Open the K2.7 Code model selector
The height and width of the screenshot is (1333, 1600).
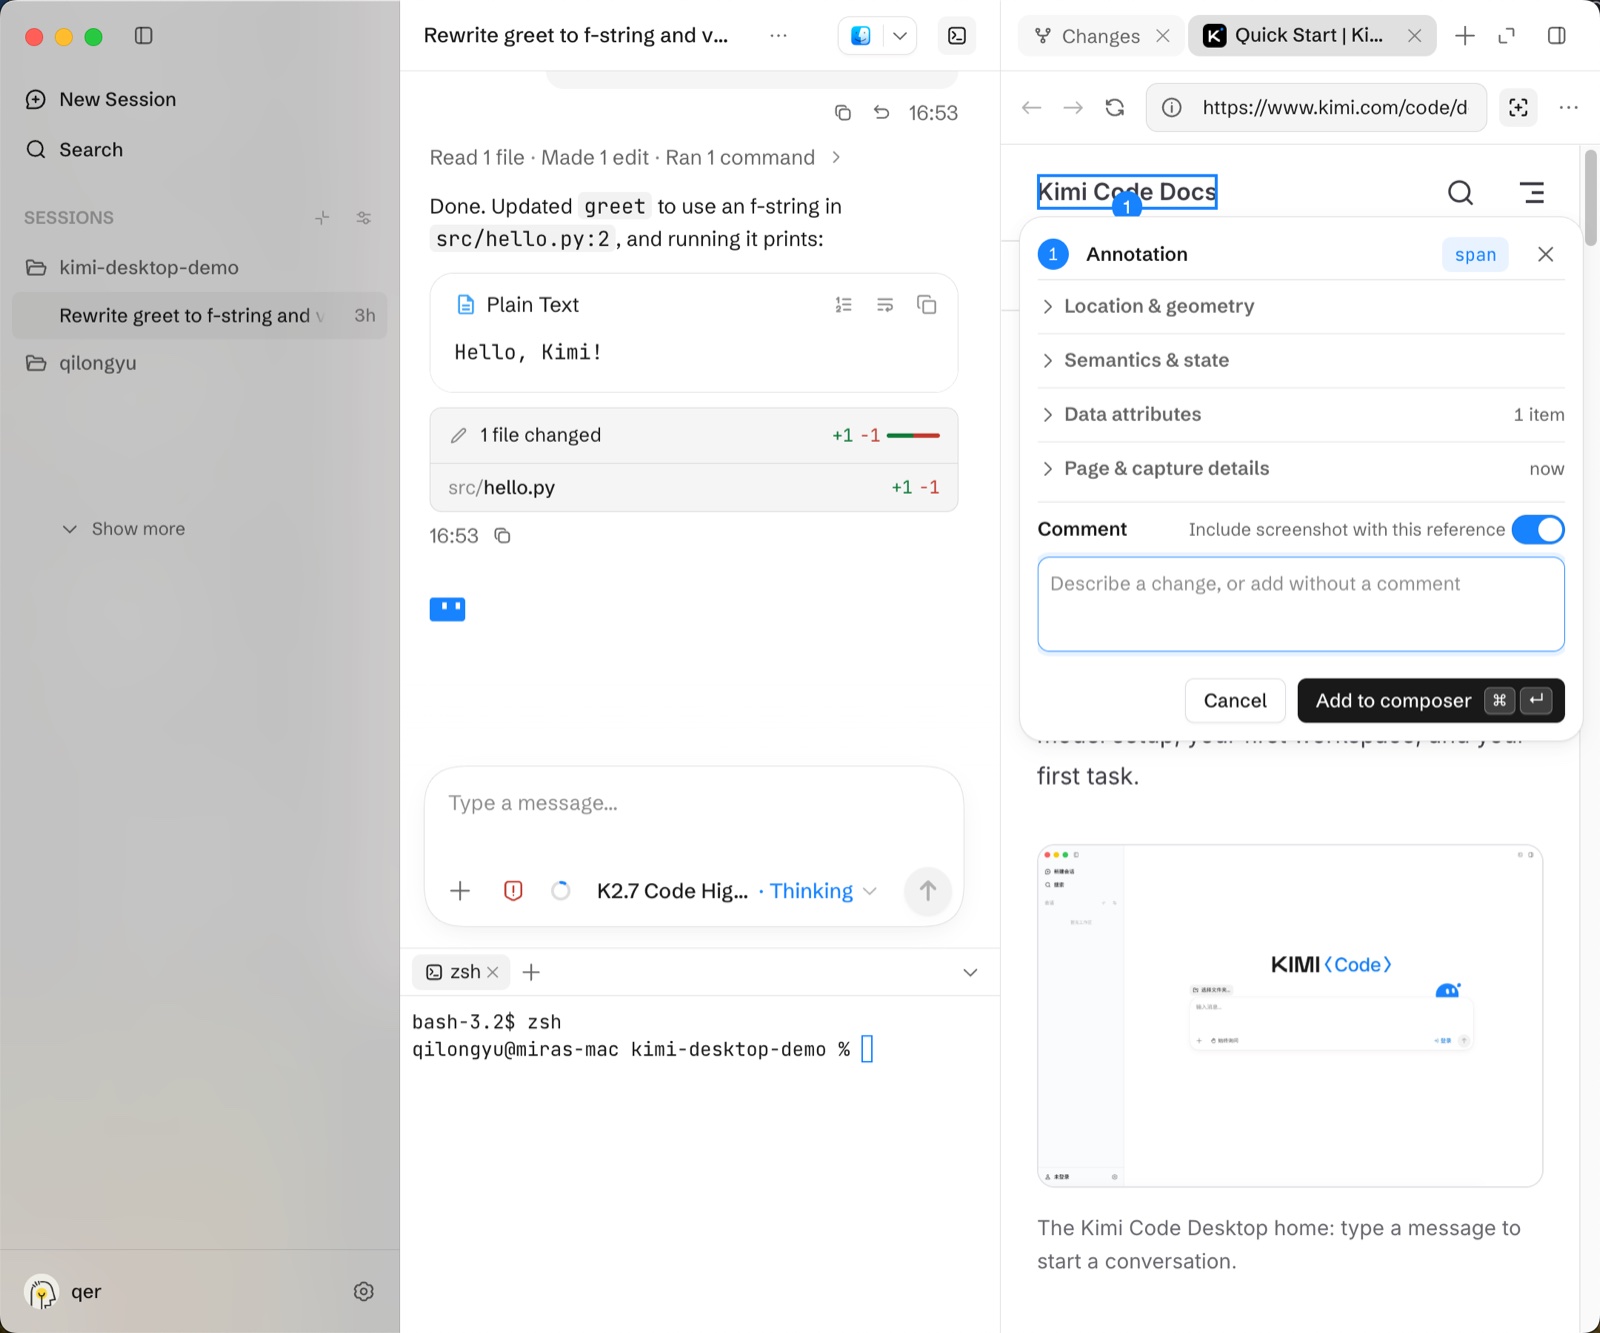coord(672,890)
